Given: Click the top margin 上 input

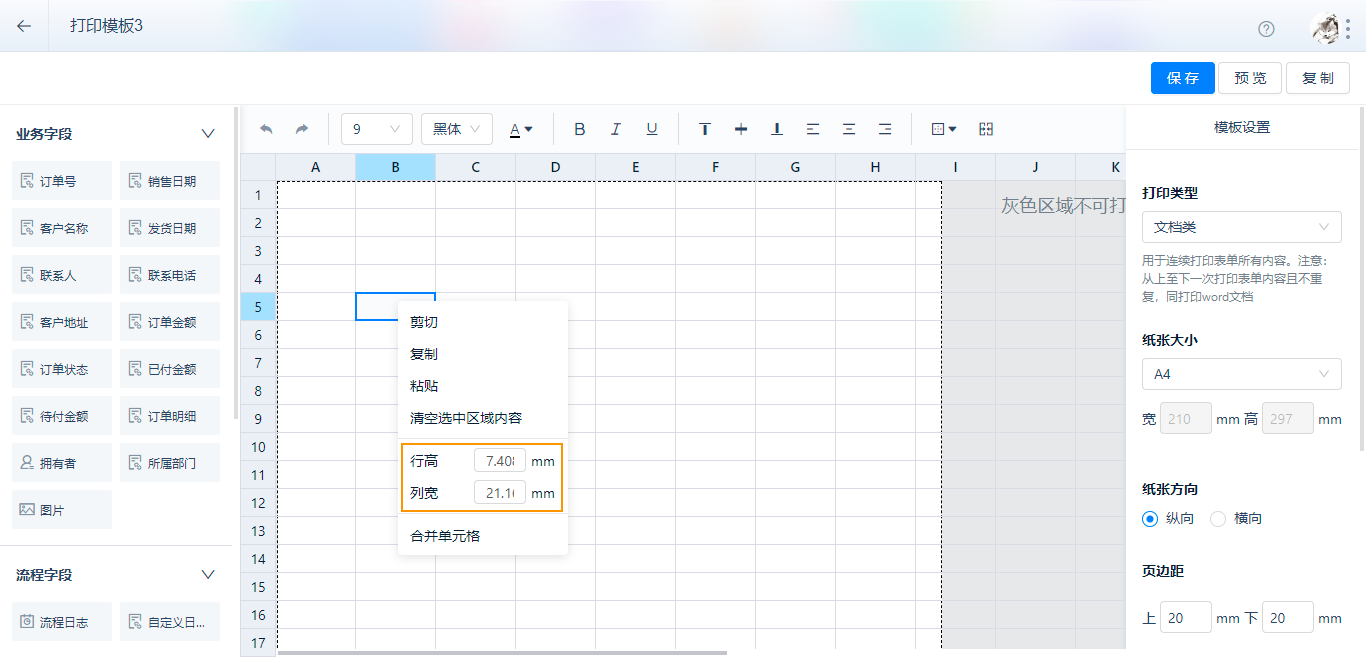Looking at the screenshot, I should pyautogui.click(x=1186, y=618).
